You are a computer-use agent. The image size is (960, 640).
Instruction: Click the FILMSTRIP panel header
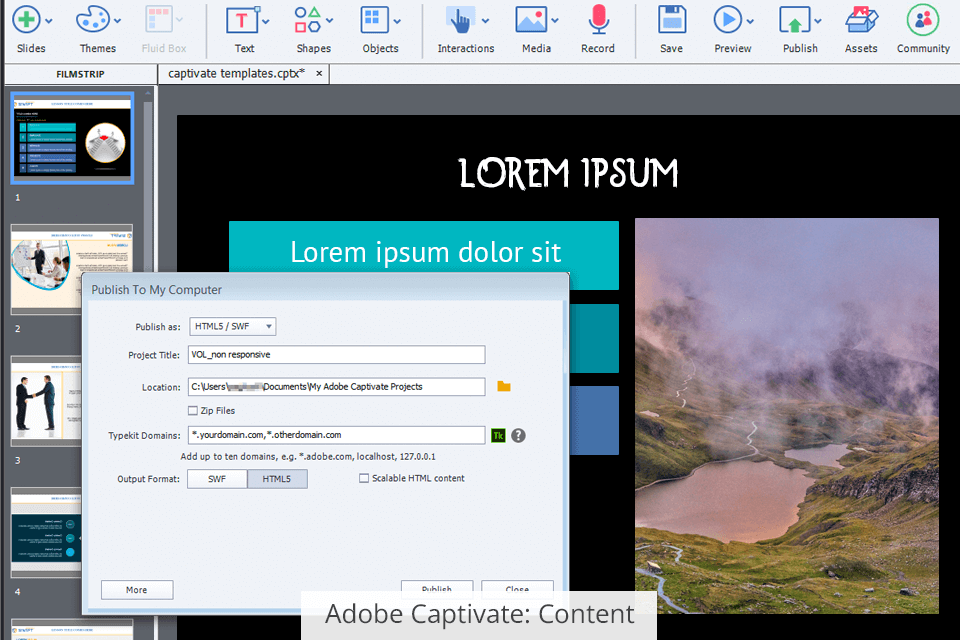[80, 74]
